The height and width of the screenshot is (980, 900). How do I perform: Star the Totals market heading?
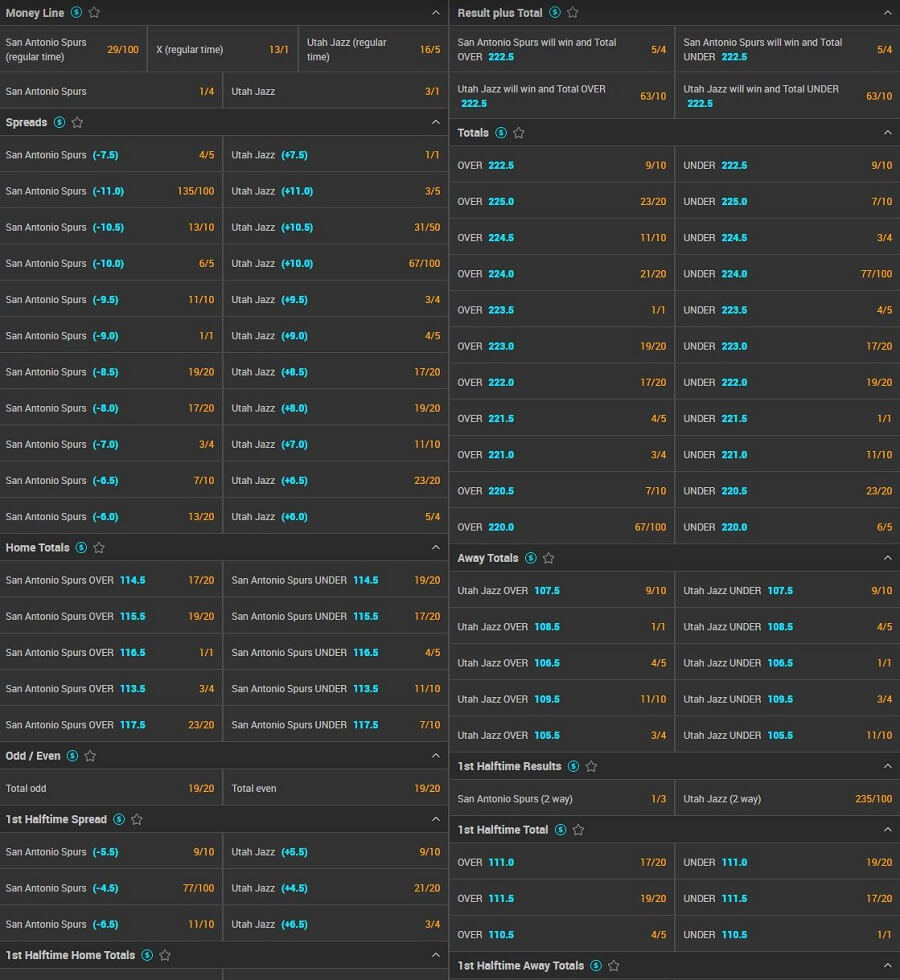[519, 132]
